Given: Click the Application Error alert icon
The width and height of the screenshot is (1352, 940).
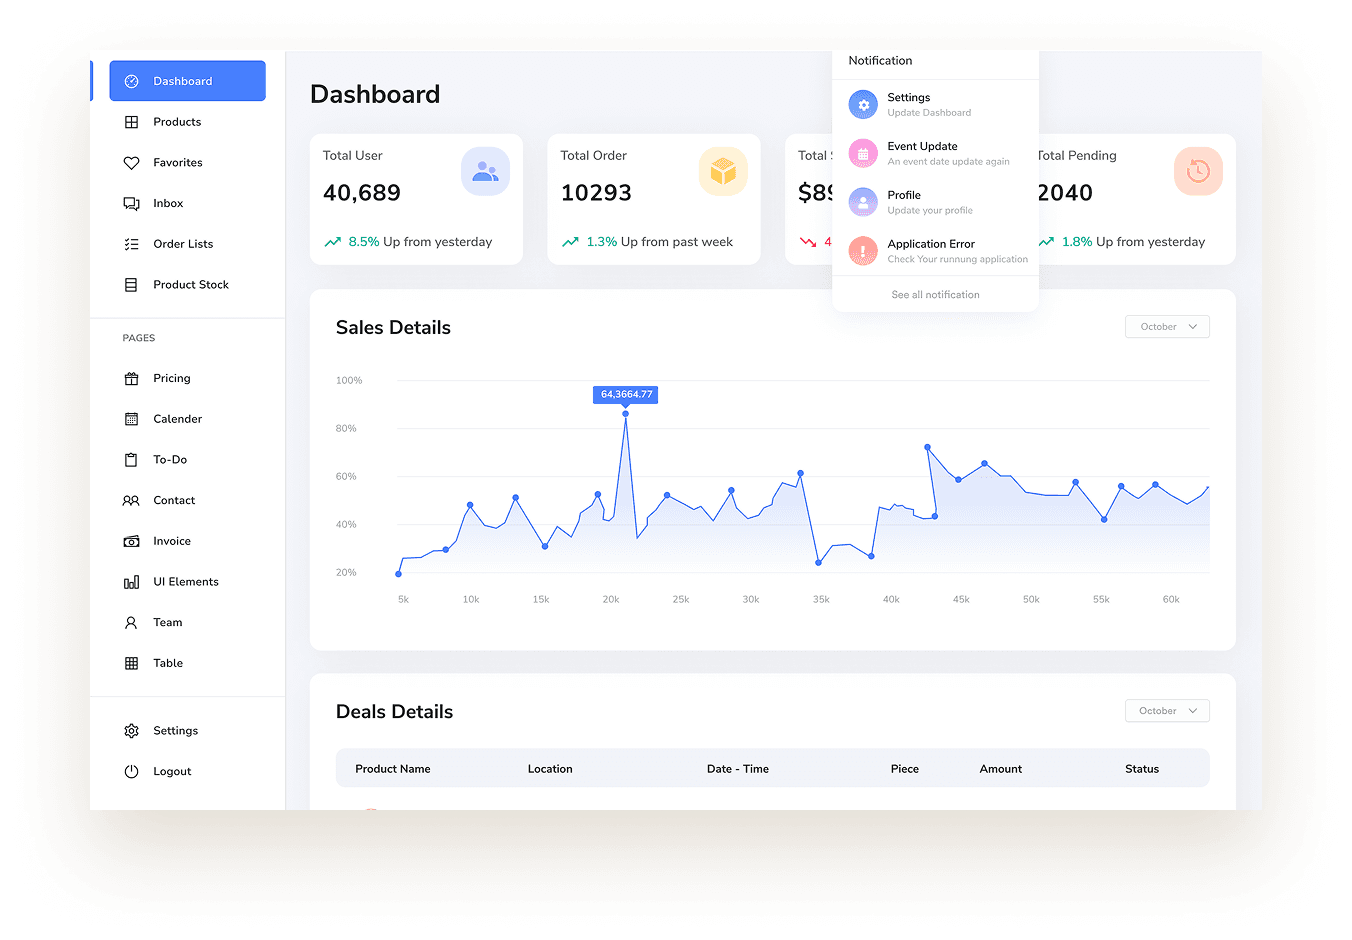Looking at the screenshot, I should pos(863,251).
